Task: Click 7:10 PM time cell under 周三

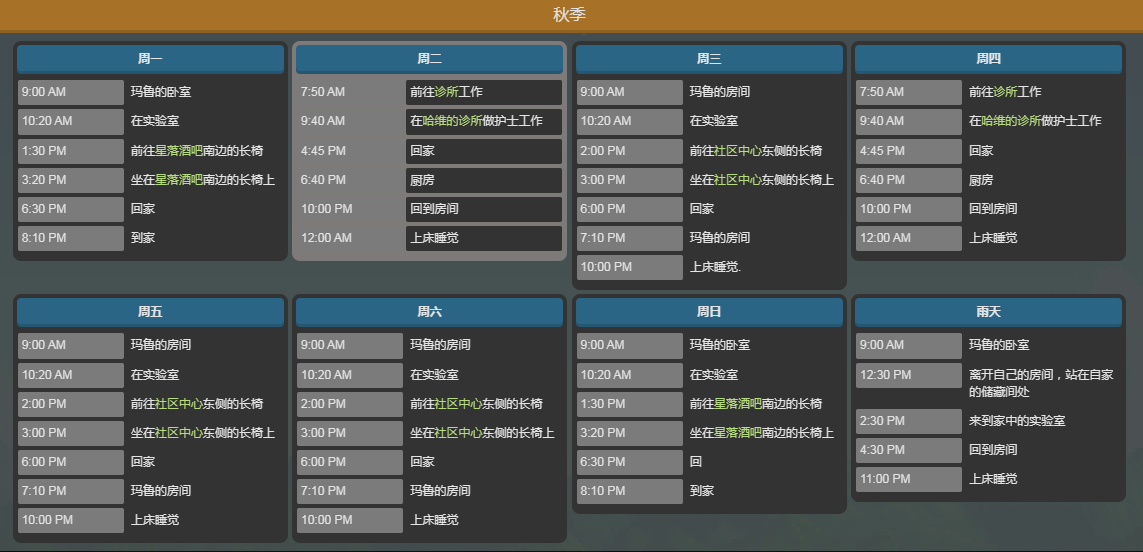Action: pyautogui.click(x=630, y=238)
